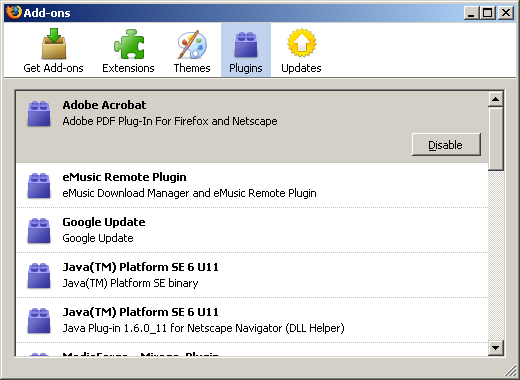
Task: Click brick icon for Java DLL Helper plugin
Action: 39,321
